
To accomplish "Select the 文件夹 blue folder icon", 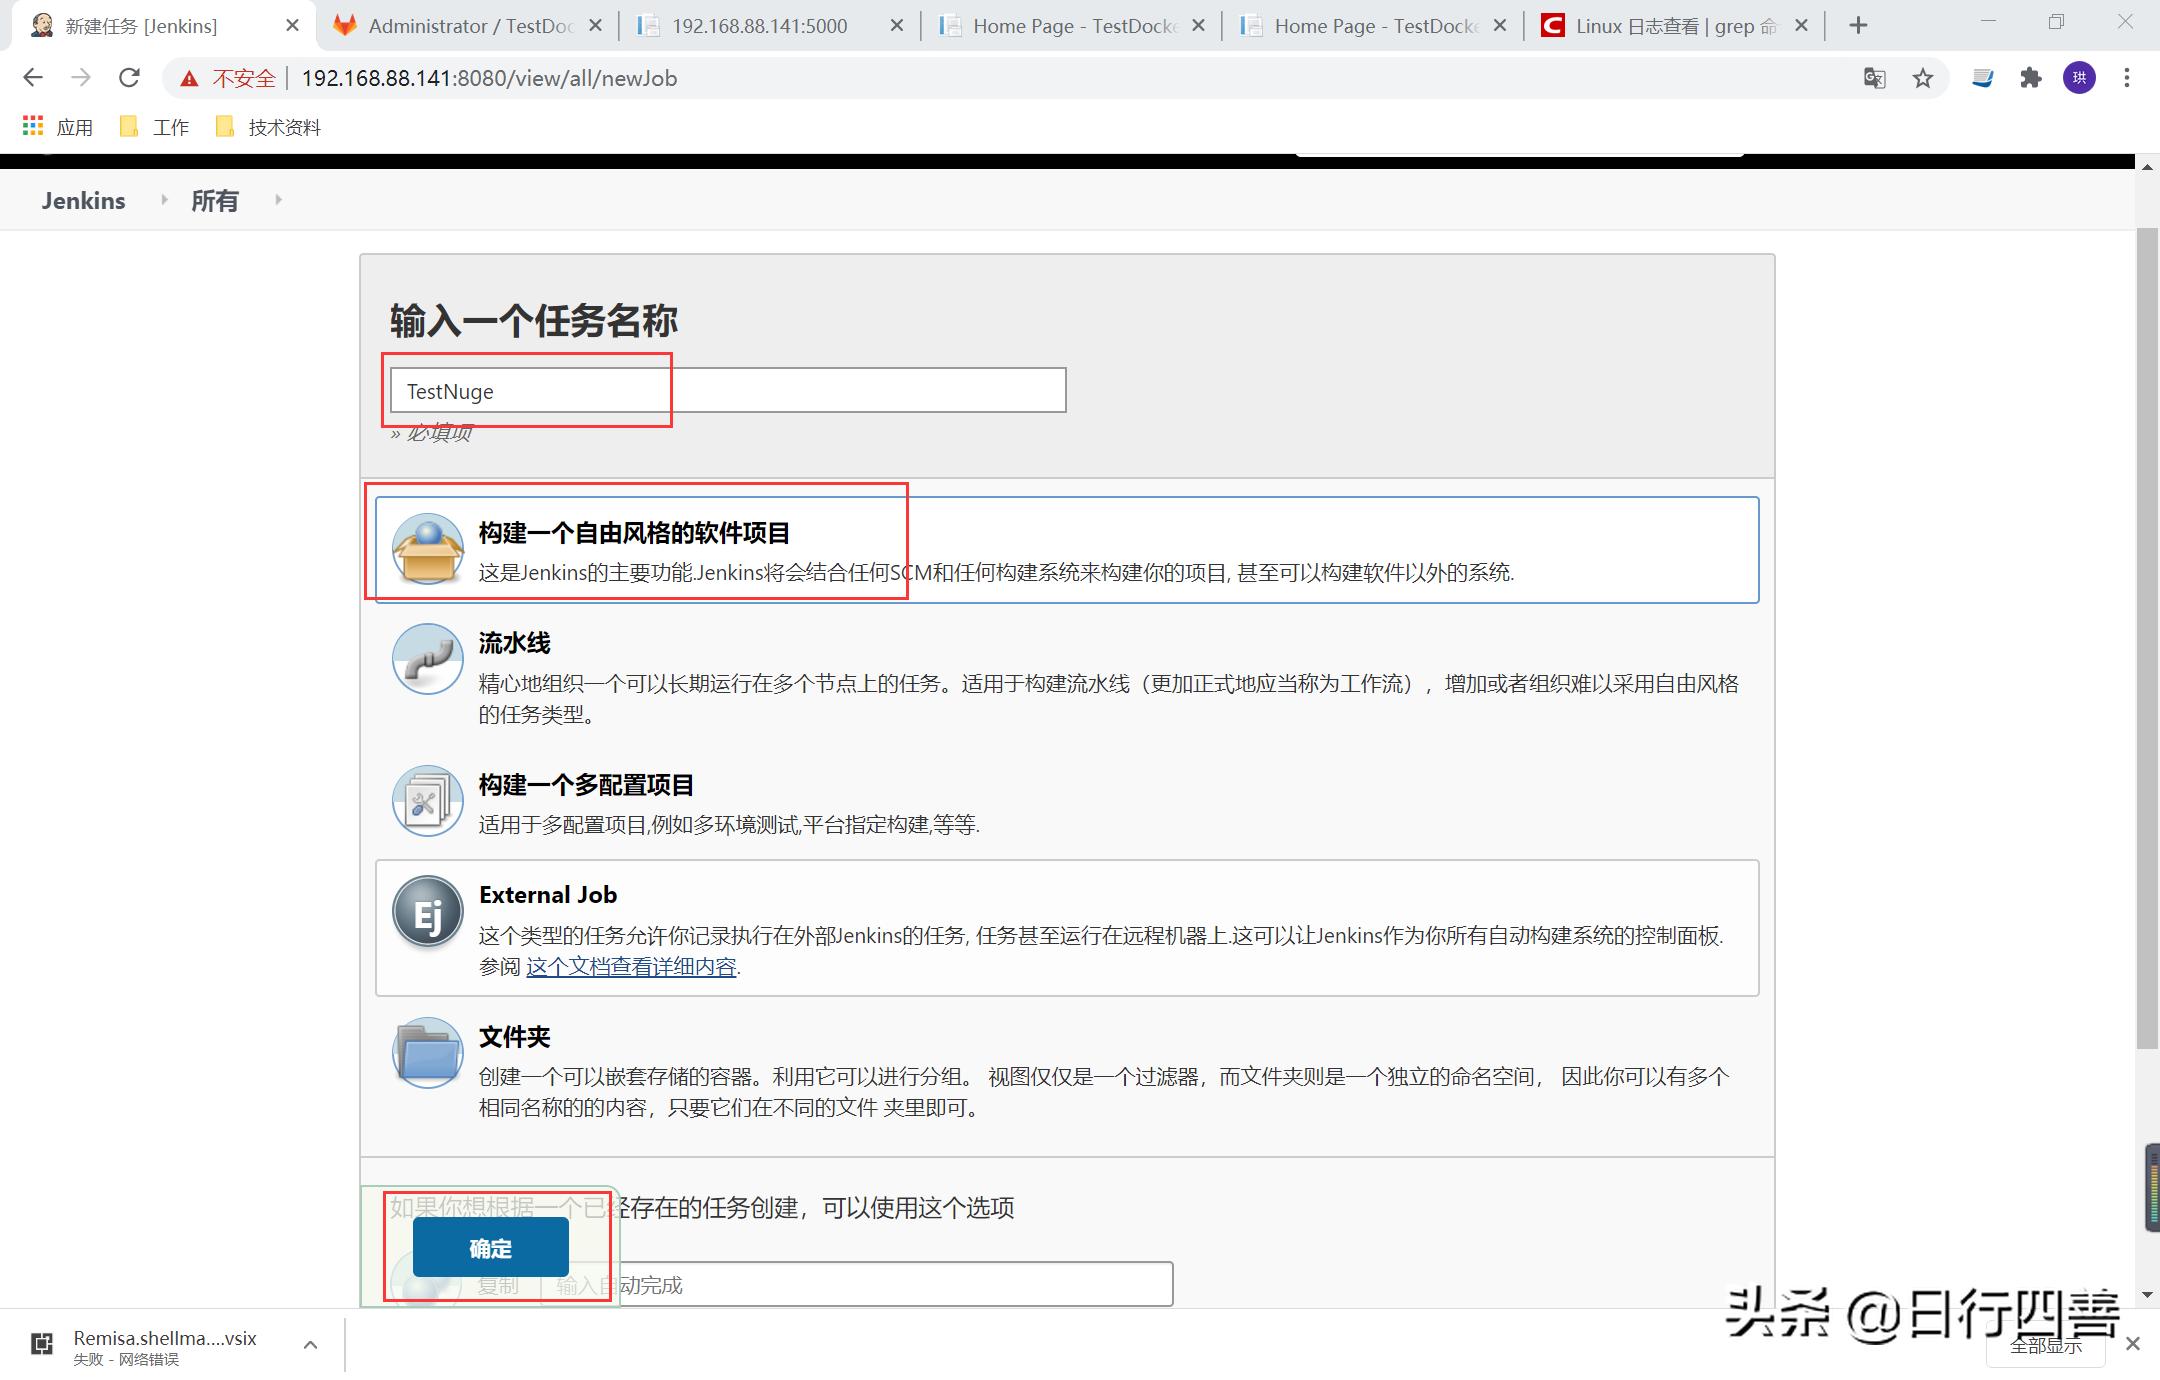I will (427, 1053).
